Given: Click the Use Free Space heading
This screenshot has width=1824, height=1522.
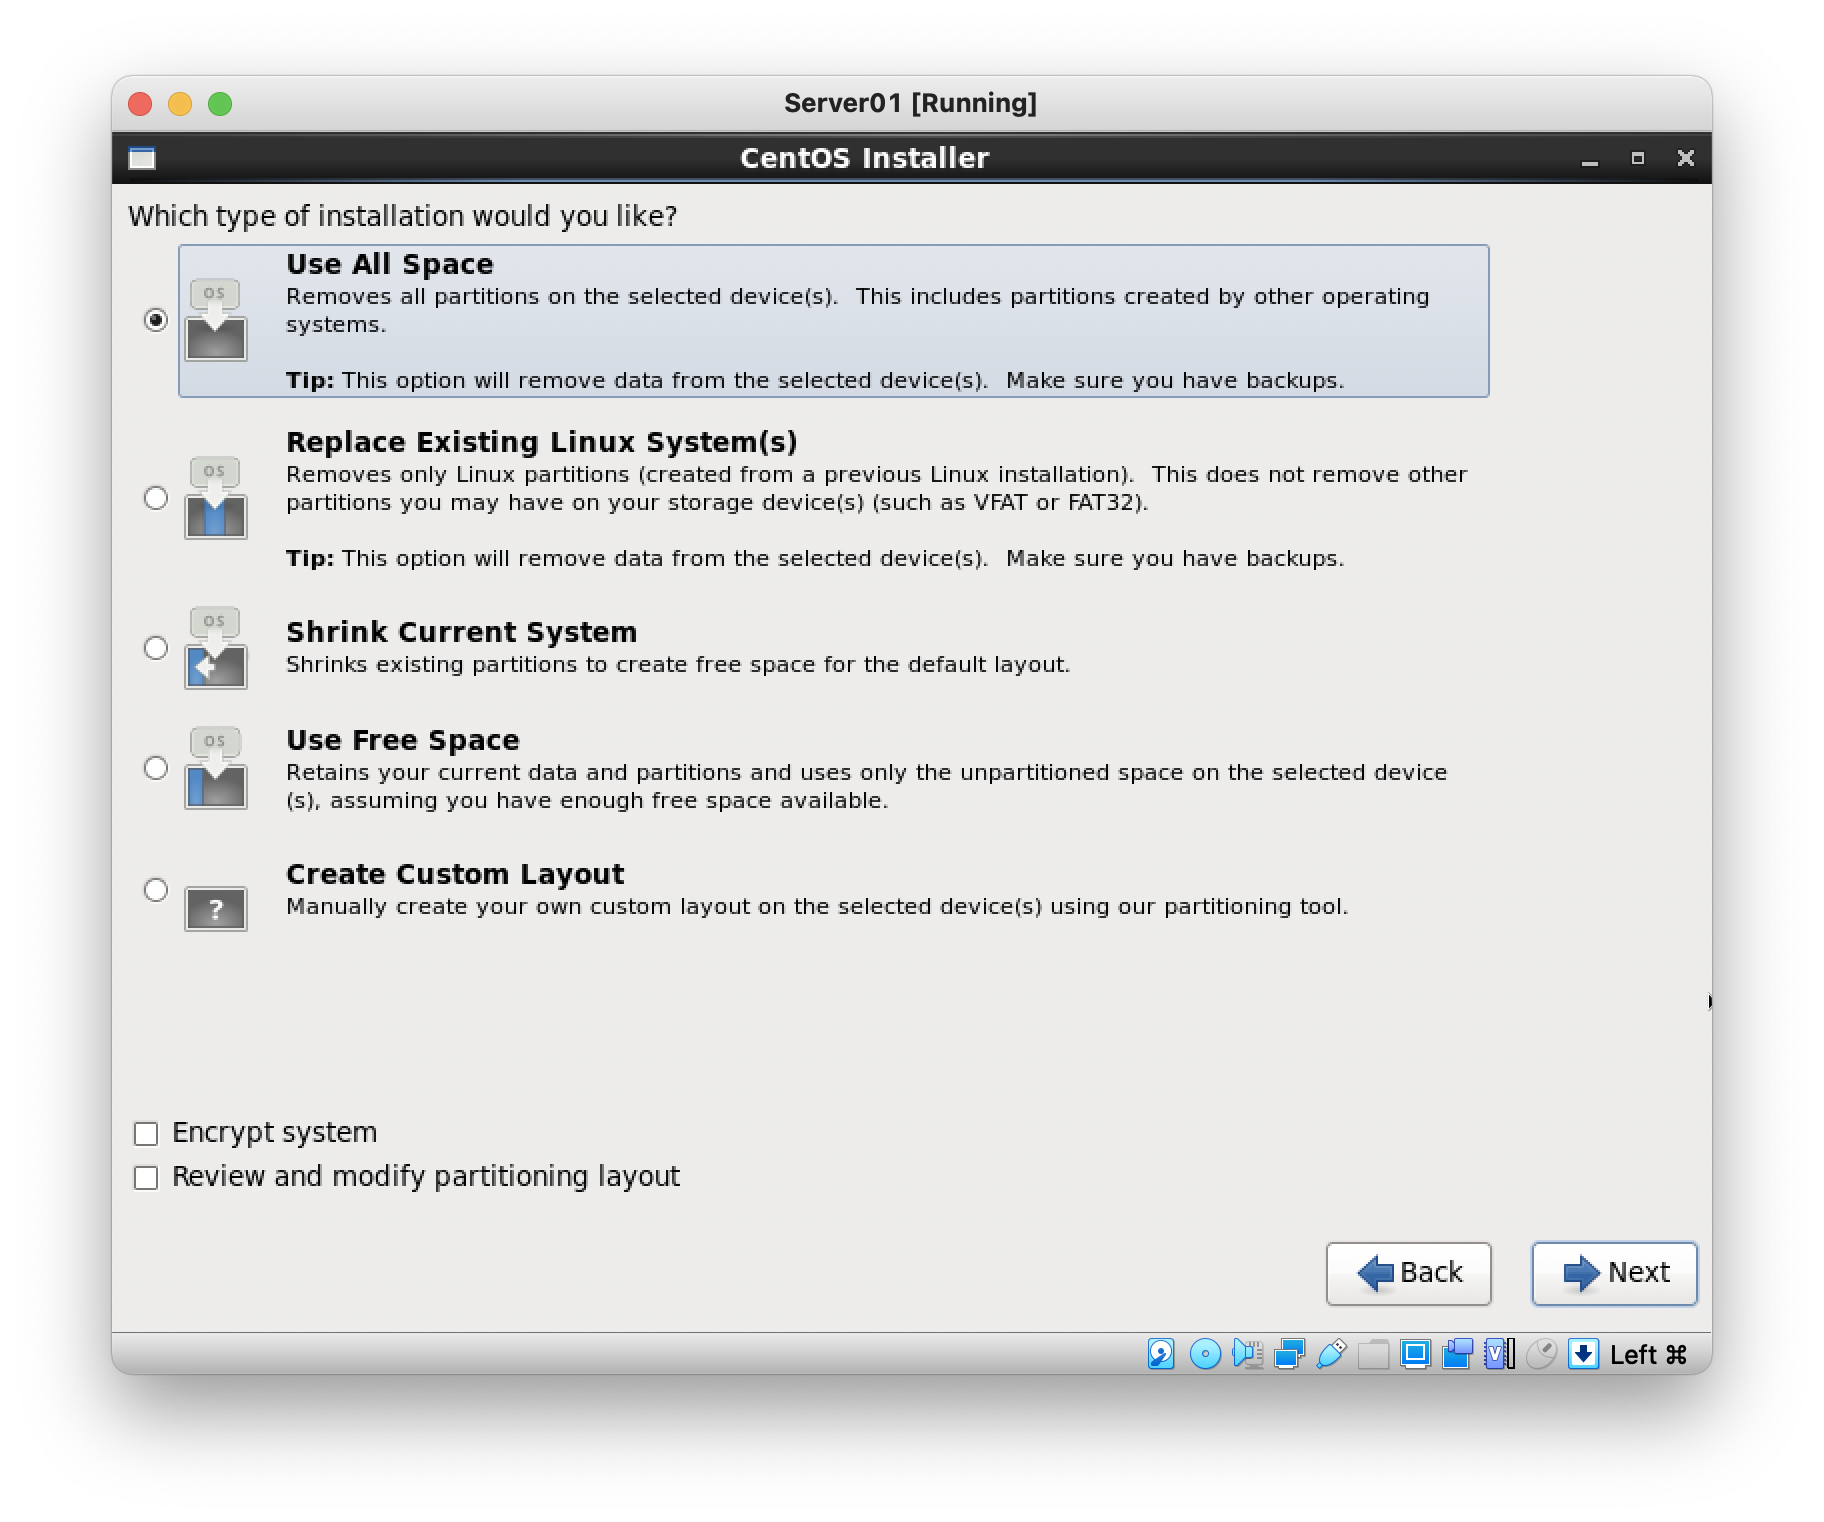Looking at the screenshot, I should (403, 740).
